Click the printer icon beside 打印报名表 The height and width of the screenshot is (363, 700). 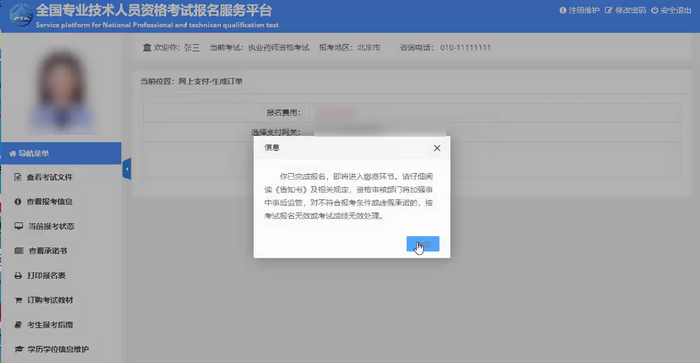(18, 275)
